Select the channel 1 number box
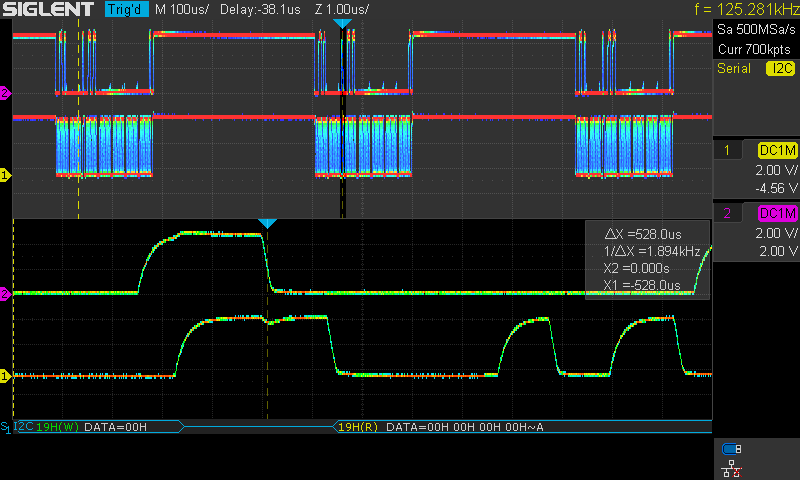 [727, 150]
